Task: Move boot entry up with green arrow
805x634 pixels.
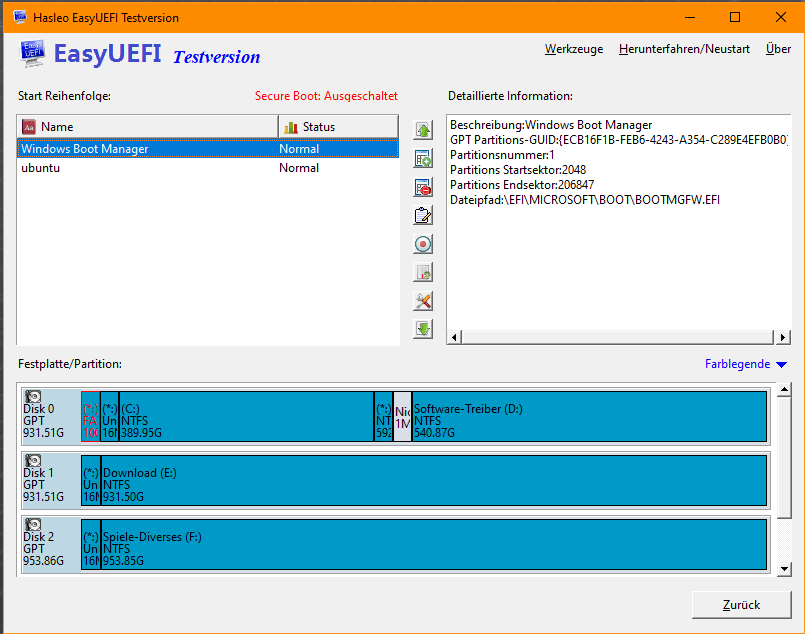Action: point(423,130)
